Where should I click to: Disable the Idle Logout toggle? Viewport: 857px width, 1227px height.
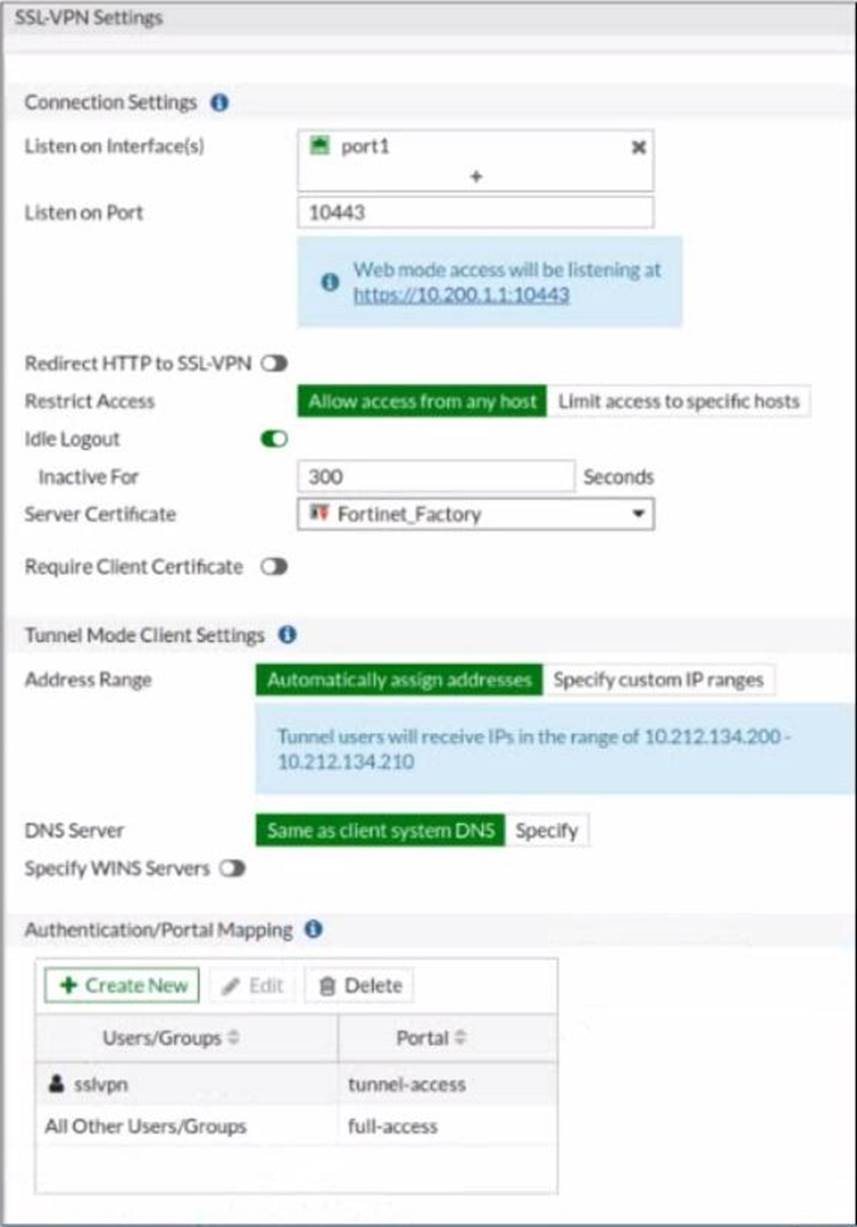[x=274, y=439]
